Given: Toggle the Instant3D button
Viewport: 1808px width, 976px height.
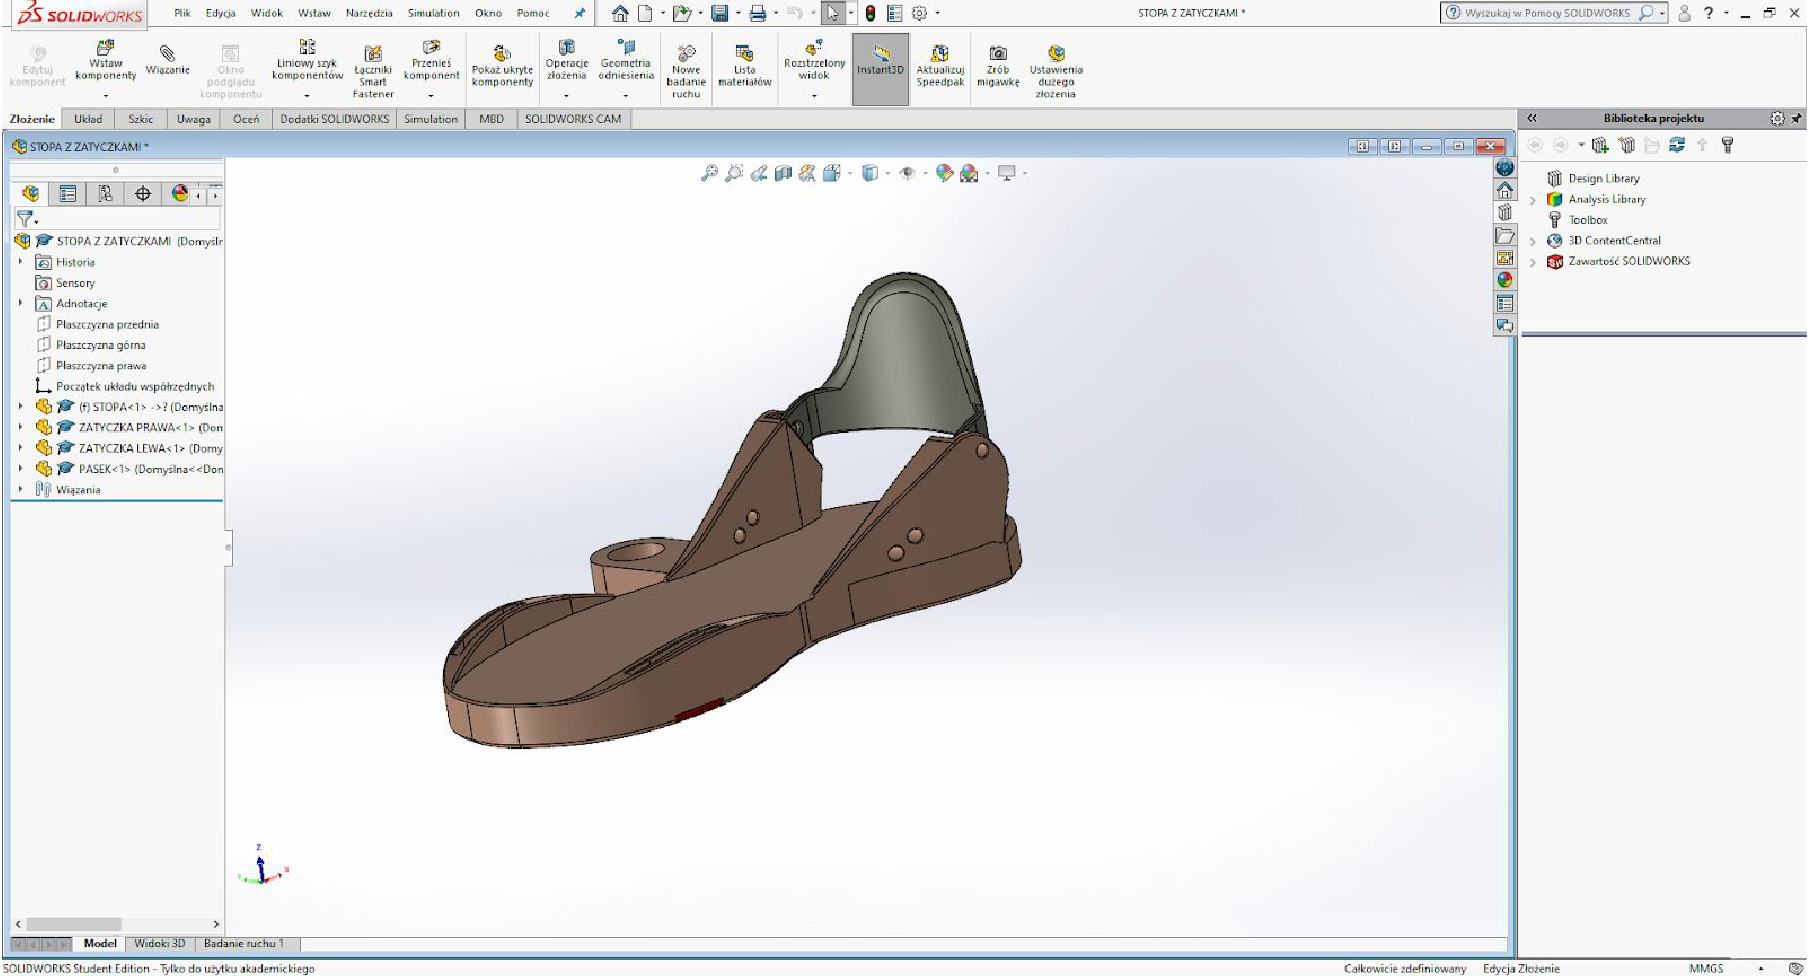Looking at the screenshot, I should click(880, 56).
